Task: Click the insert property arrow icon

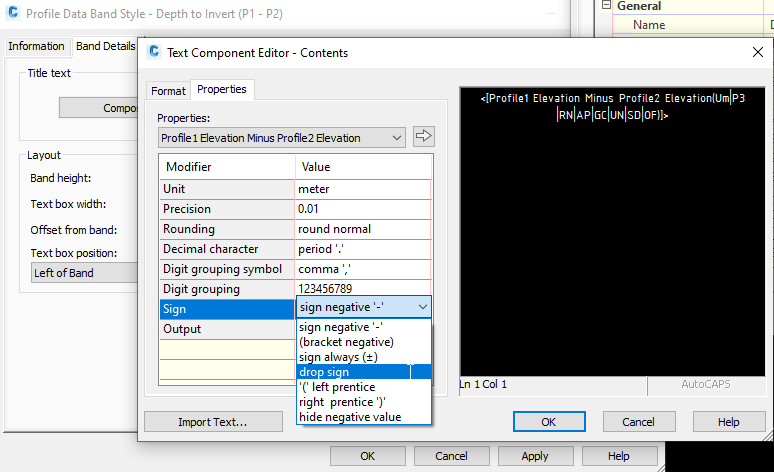Action: (424, 136)
